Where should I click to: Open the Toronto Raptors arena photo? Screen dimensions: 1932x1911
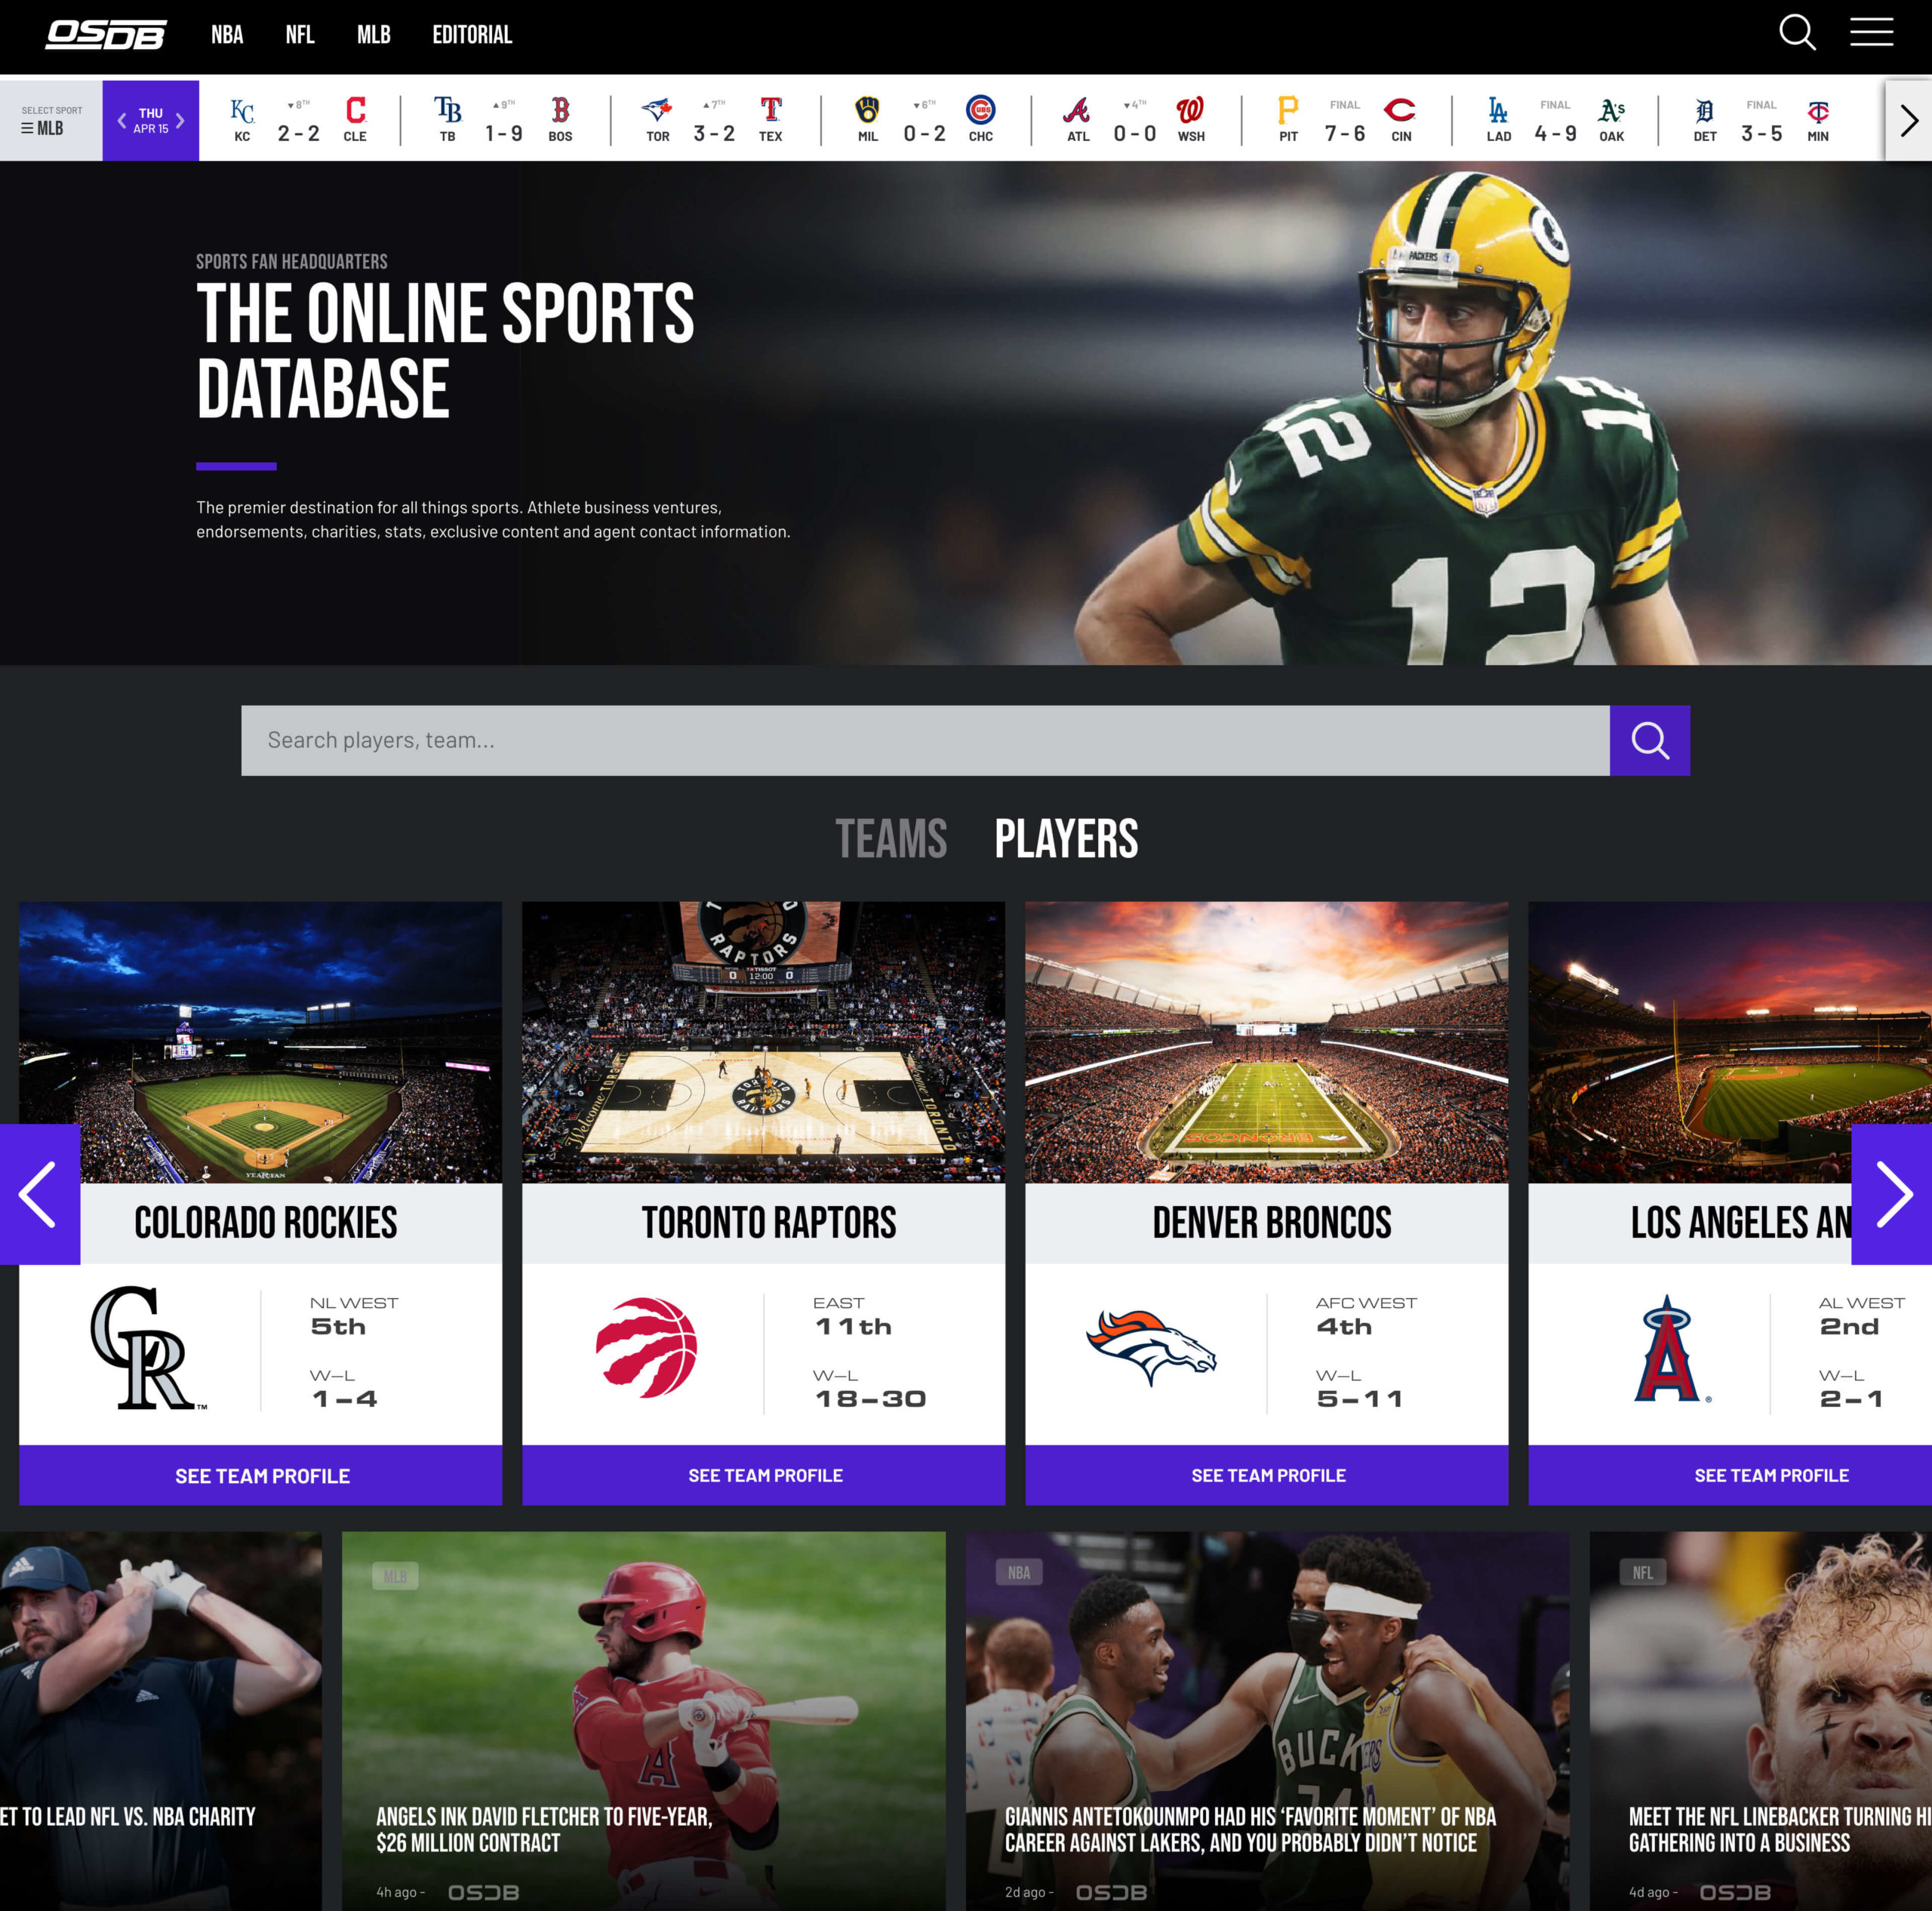764,1042
